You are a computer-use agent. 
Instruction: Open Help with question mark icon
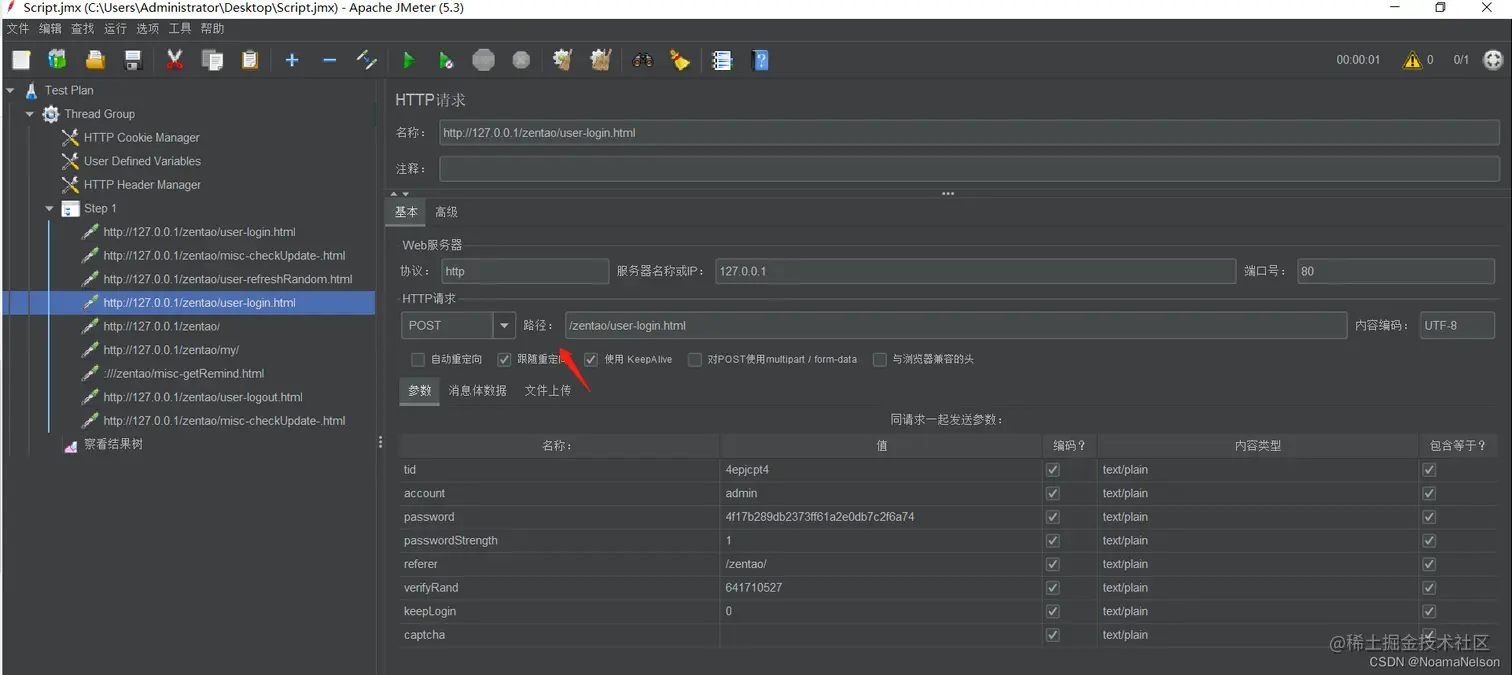pyautogui.click(x=760, y=60)
